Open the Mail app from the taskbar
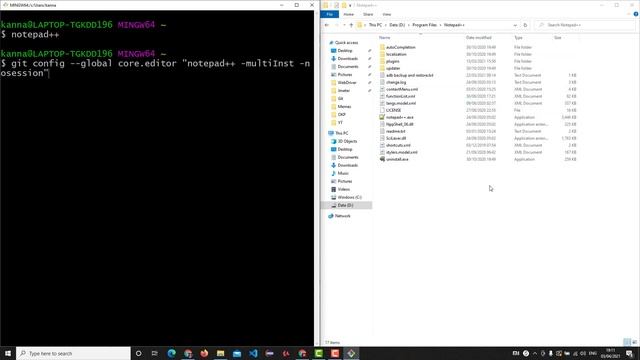Screen dimensions: 640x360 tap(237, 353)
